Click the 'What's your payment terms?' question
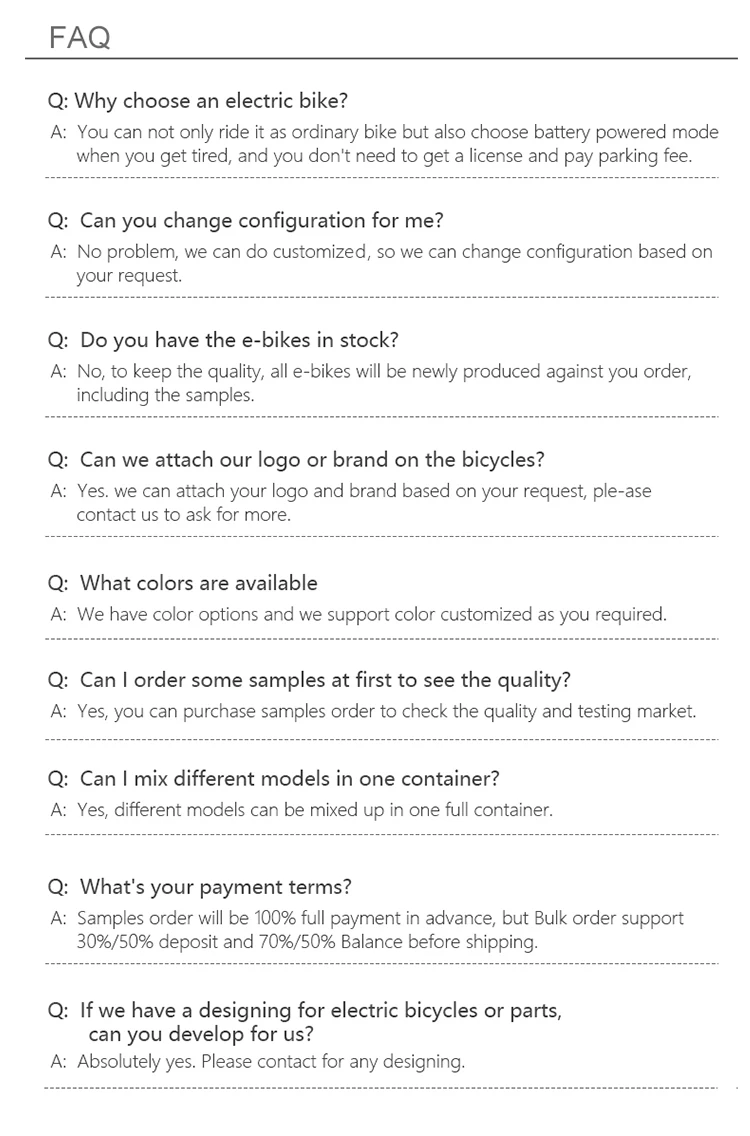This screenshot has height=1136, width=750. pyautogui.click(x=200, y=887)
